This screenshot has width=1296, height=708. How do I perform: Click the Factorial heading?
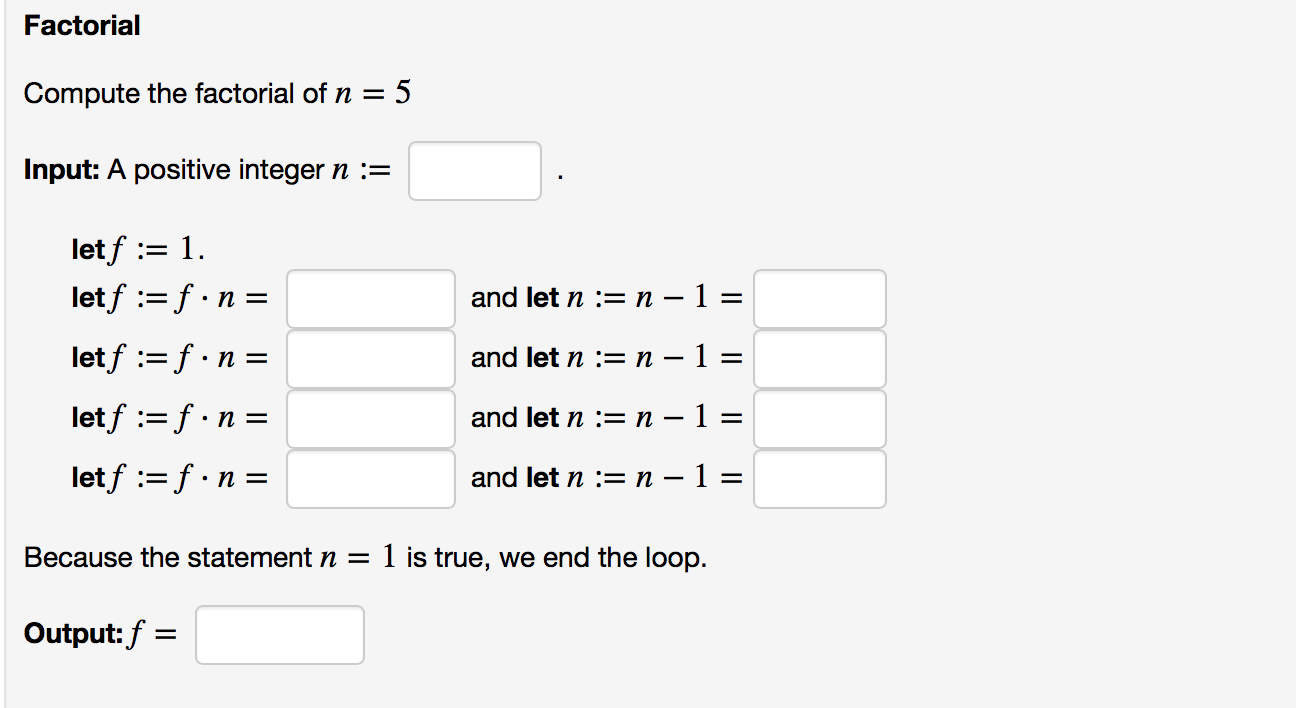click(x=82, y=25)
